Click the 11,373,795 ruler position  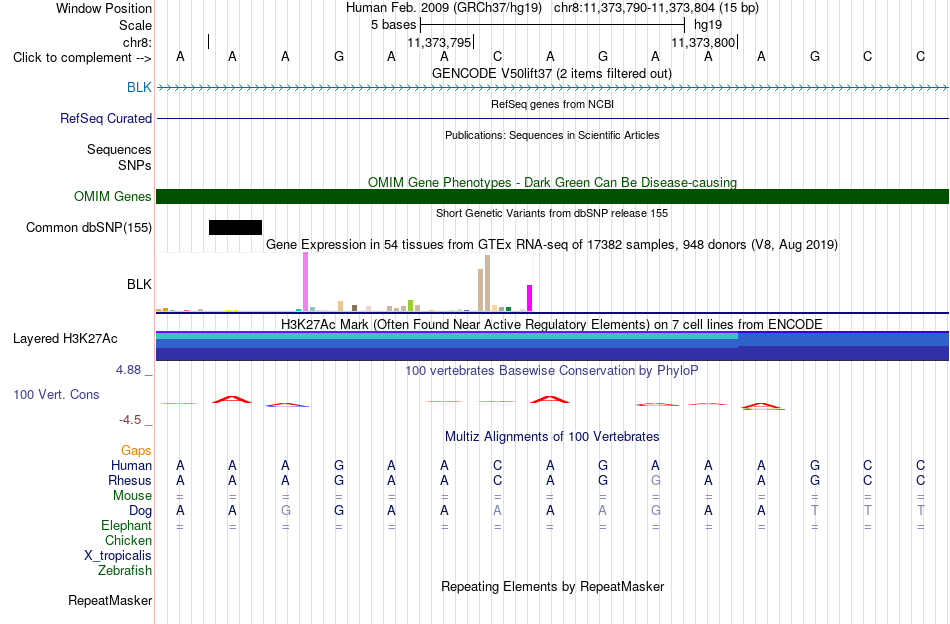point(439,42)
